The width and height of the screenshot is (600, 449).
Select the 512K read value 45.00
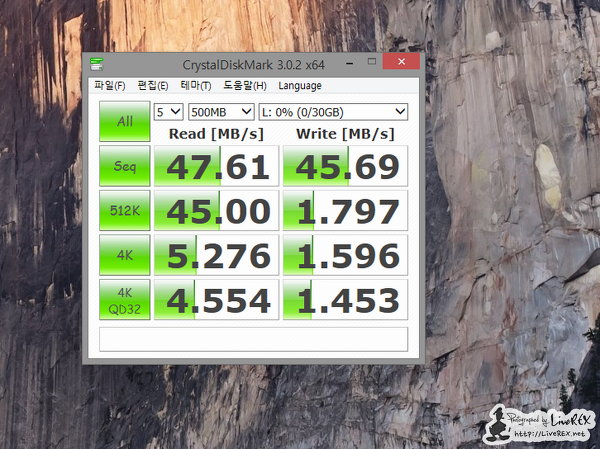tap(216, 211)
